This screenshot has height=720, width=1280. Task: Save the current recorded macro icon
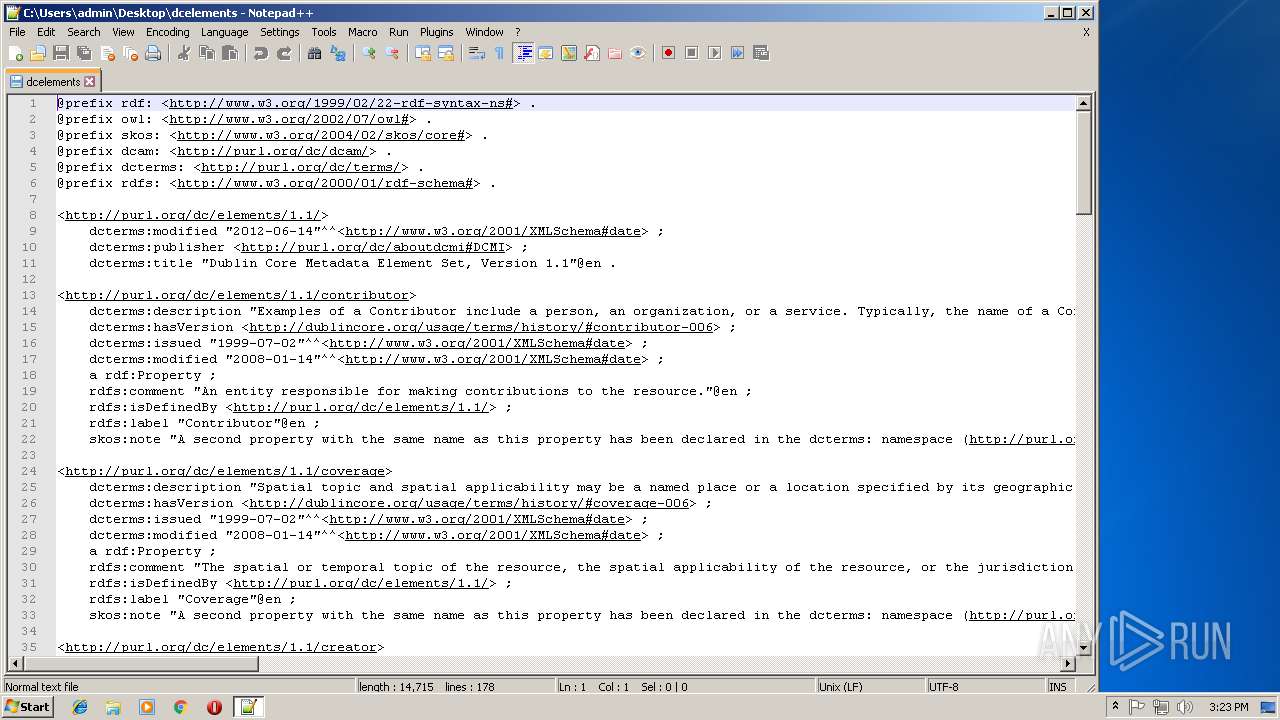(x=761, y=53)
